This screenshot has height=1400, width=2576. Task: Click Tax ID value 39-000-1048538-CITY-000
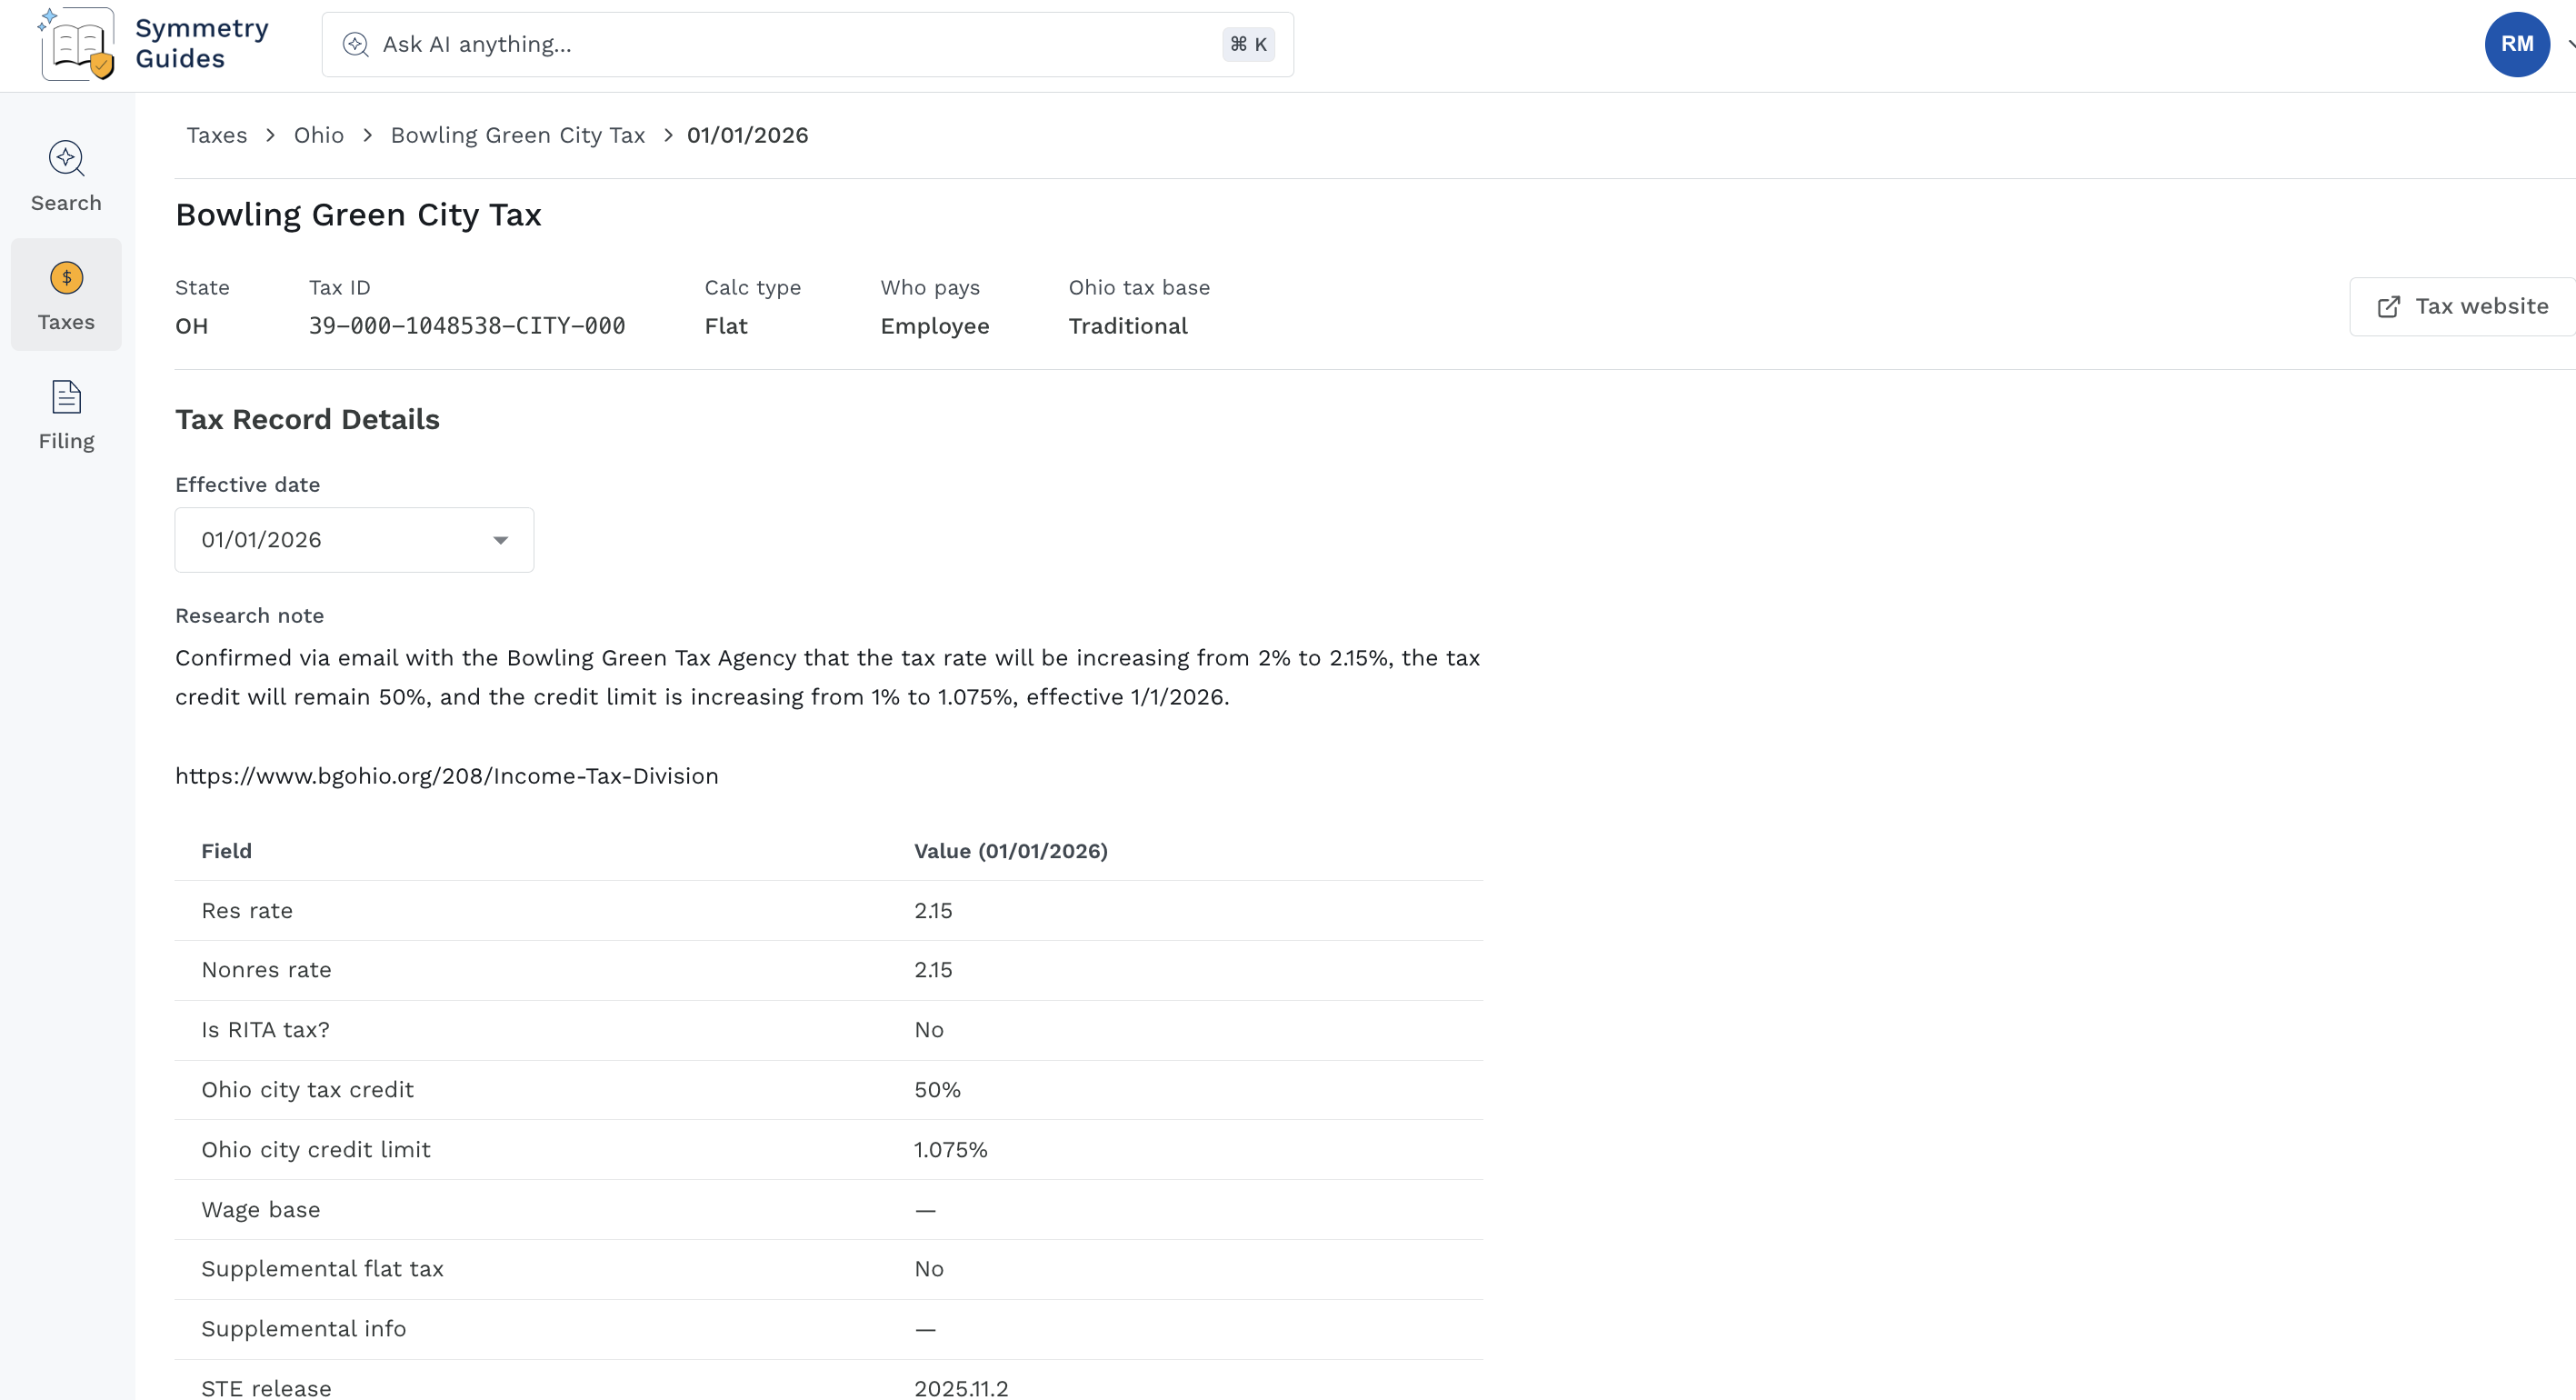tap(467, 326)
